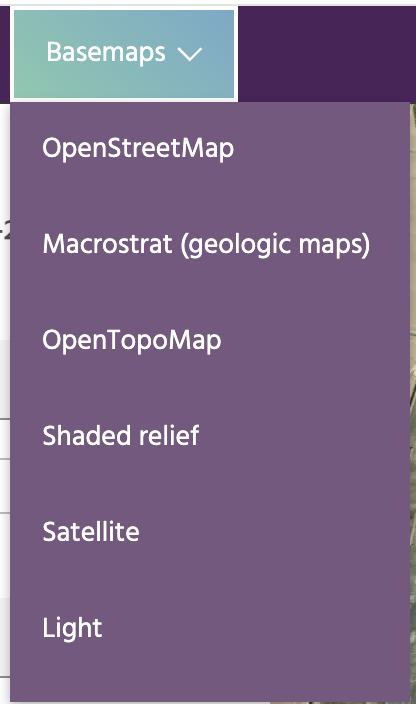Click the white panel strip left of menu
This screenshot has height=704, width=416.
click(x=5, y=404)
